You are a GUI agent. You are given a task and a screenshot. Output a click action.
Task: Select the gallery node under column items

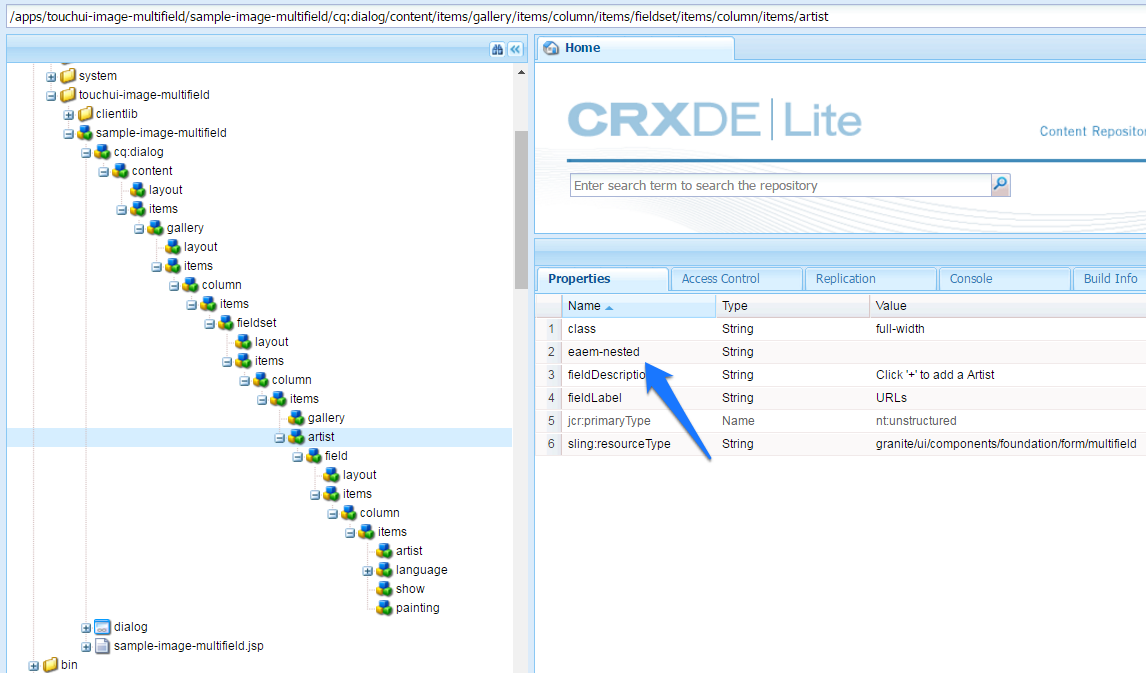(325, 417)
